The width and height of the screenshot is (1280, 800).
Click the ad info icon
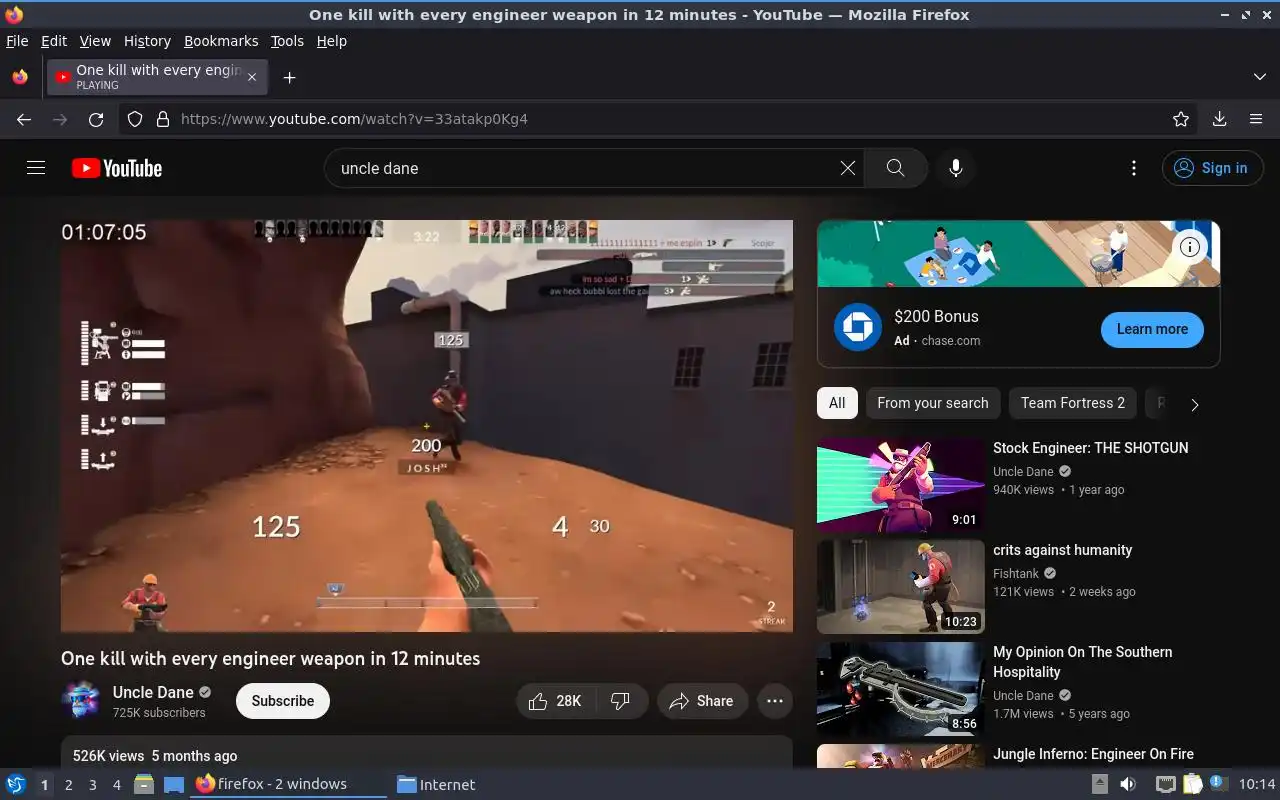point(1190,247)
